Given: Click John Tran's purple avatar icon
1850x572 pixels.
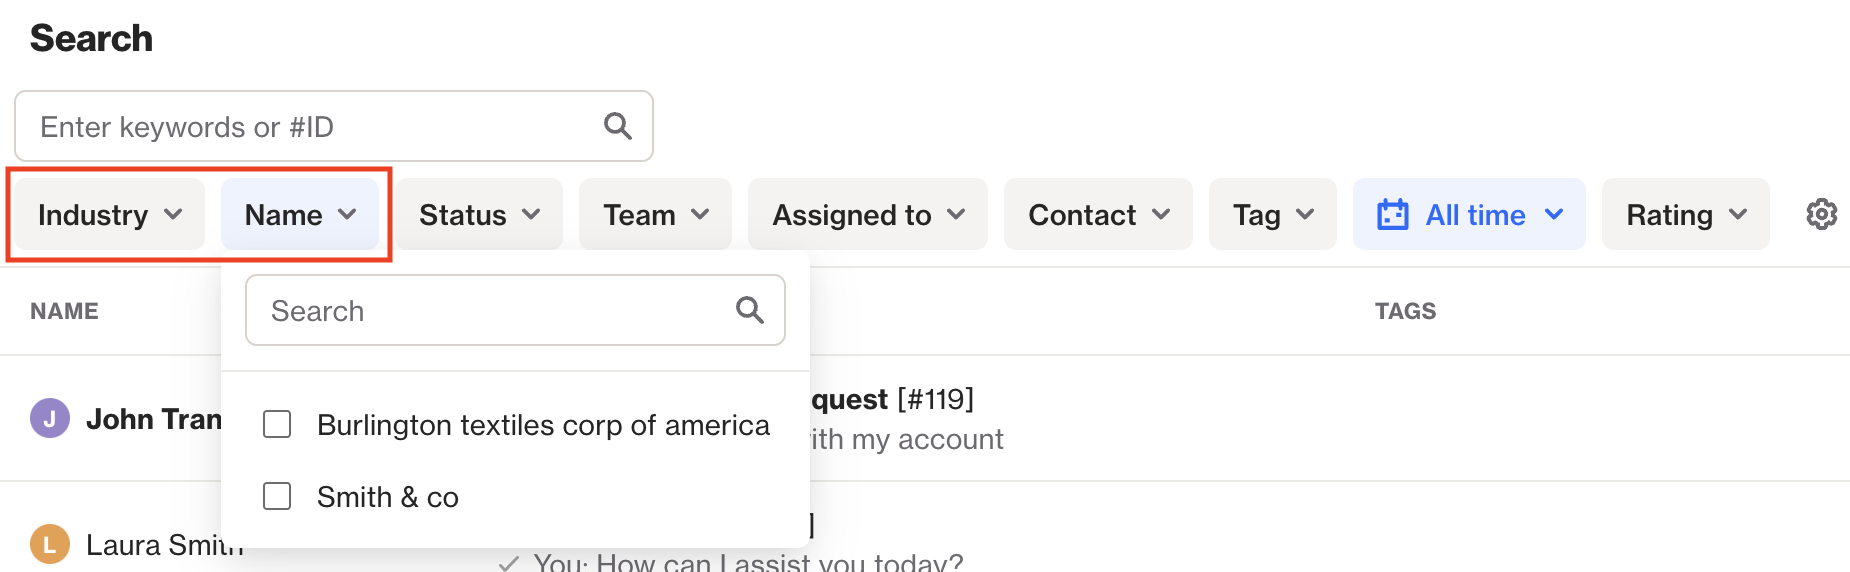Looking at the screenshot, I should point(50,418).
